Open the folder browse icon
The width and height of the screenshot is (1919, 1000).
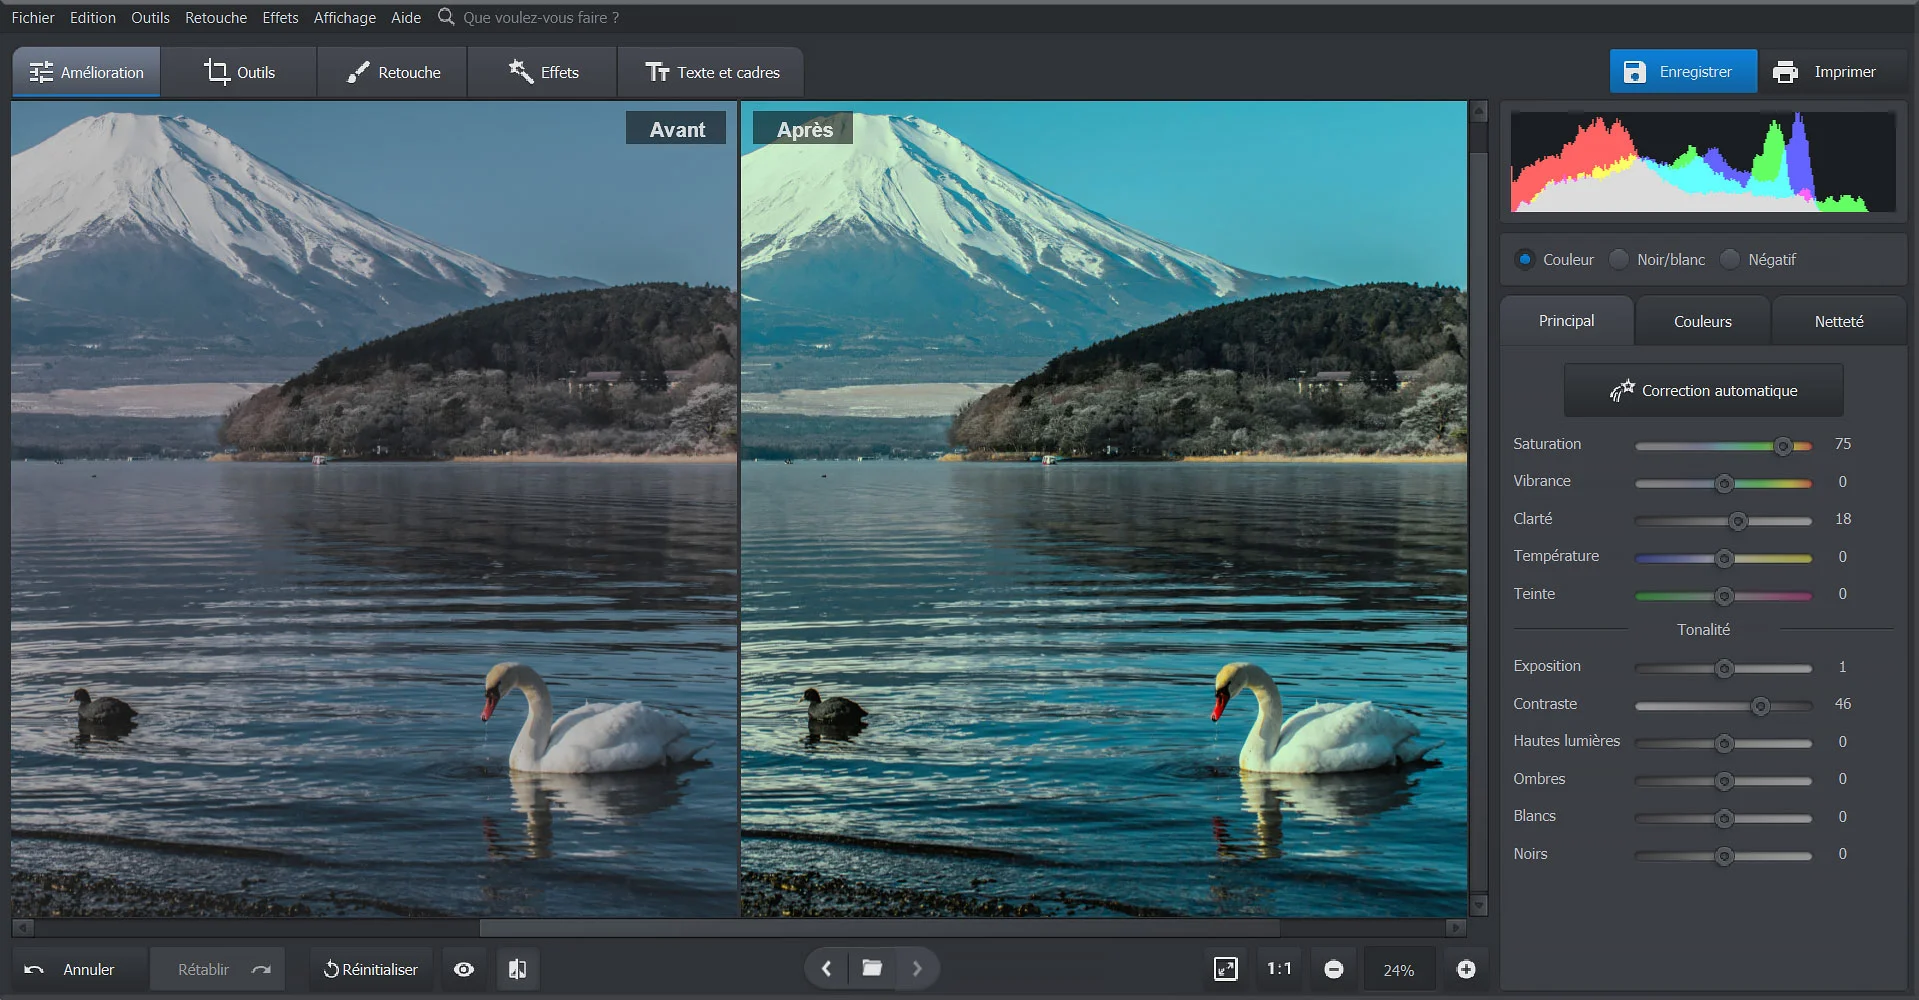[872, 968]
